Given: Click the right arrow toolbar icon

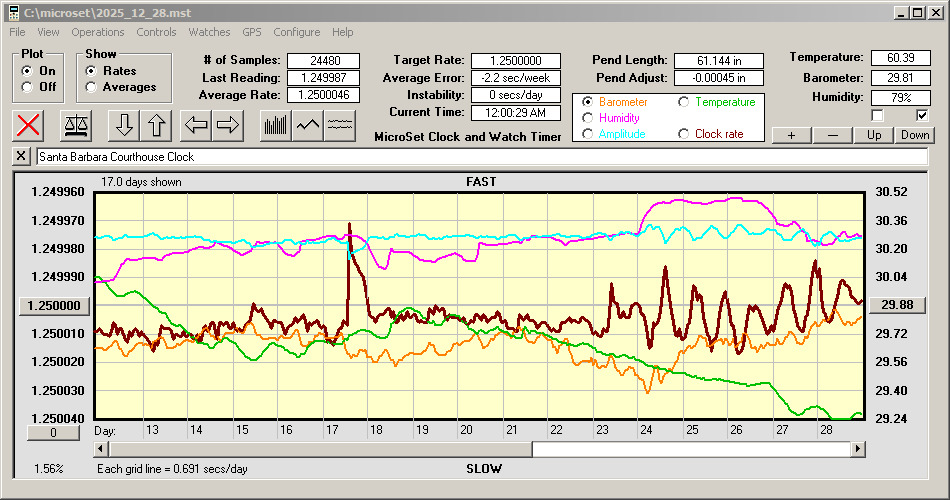Looking at the screenshot, I should (228, 125).
